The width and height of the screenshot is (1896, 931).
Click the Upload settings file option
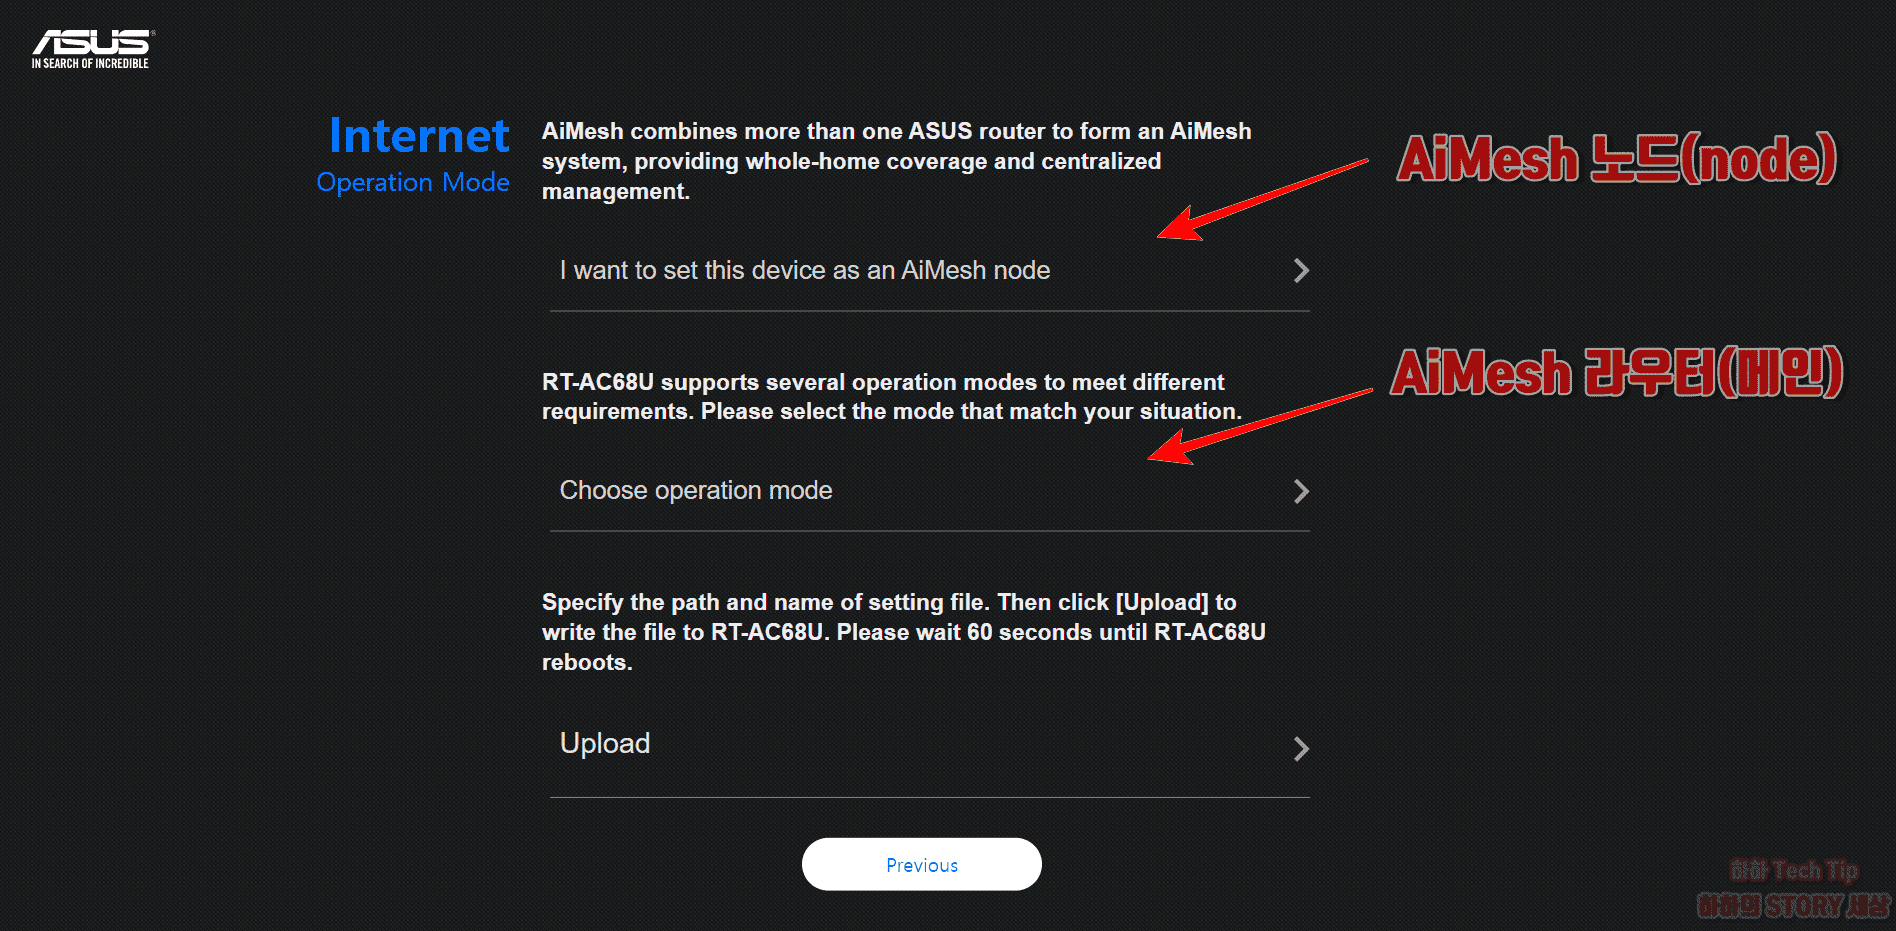pos(605,744)
